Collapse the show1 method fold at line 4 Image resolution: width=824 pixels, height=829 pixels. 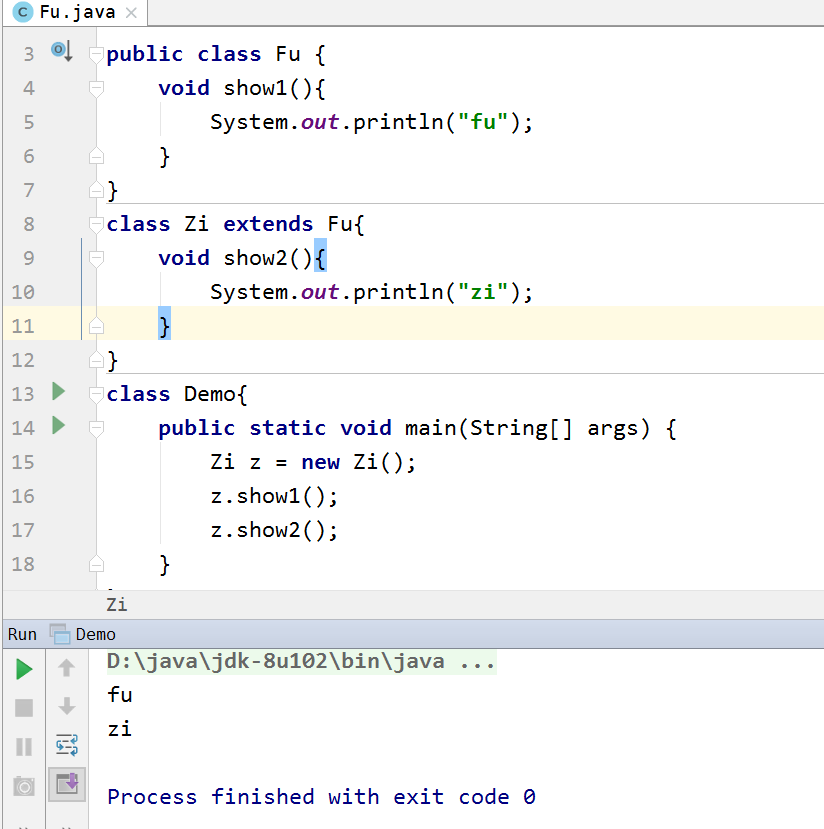click(x=96, y=88)
